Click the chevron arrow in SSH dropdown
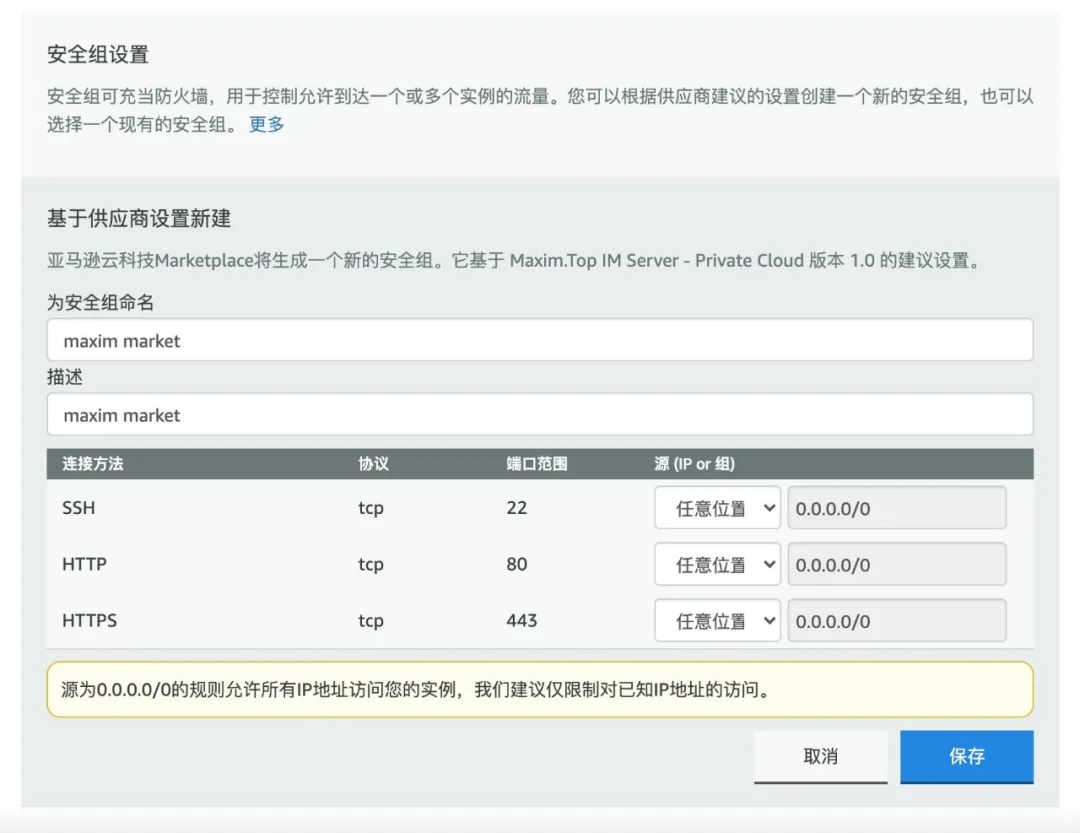 pyautogui.click(x=769, y=508)
